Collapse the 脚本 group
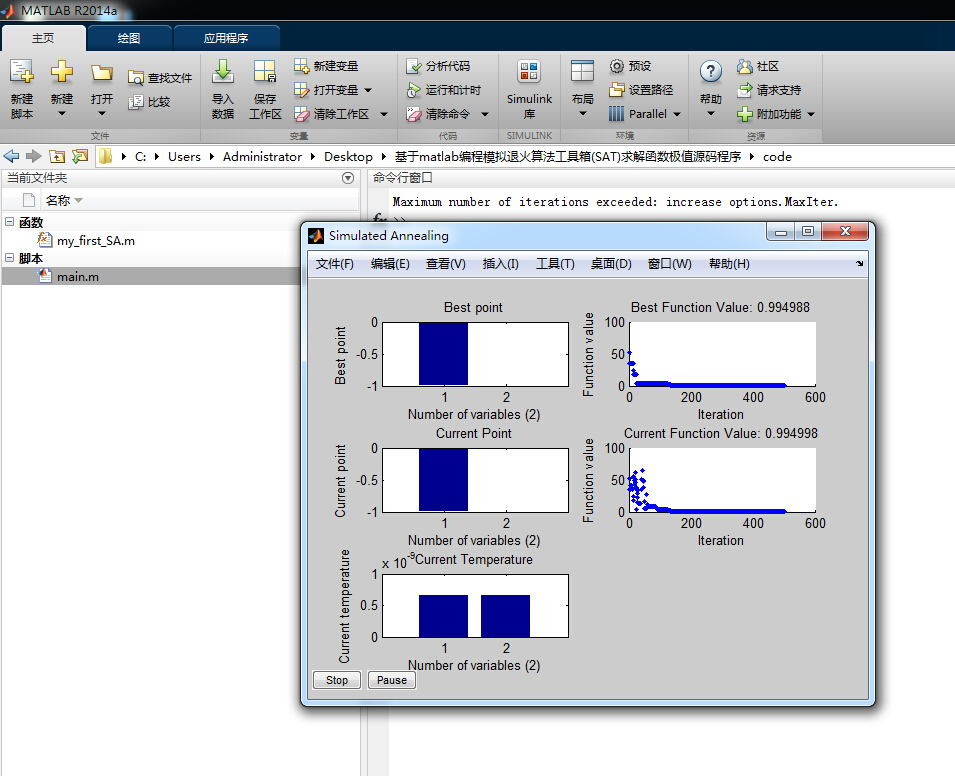The width and height of the screenshot is (955, 776). coord(9,258)
